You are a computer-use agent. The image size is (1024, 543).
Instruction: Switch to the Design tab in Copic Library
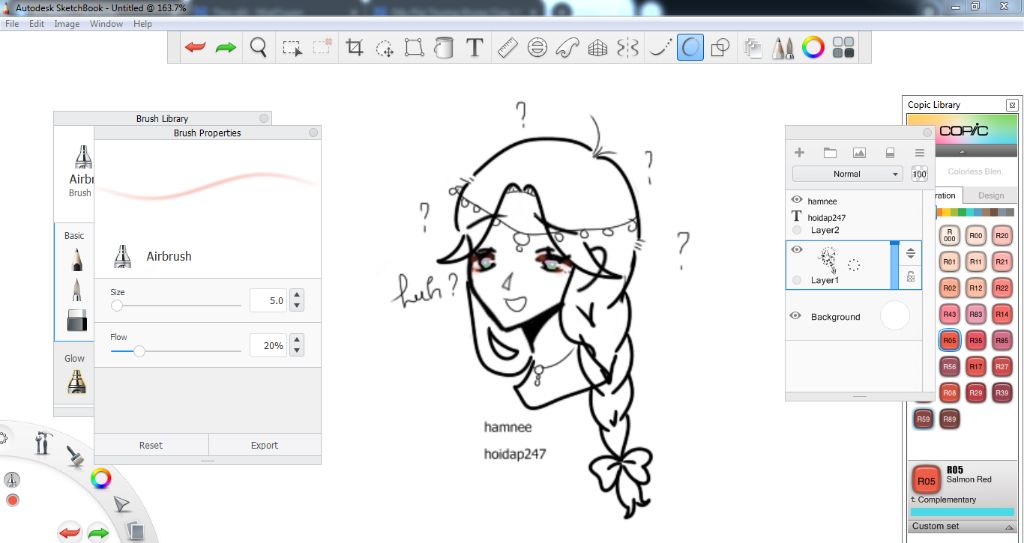991,195
